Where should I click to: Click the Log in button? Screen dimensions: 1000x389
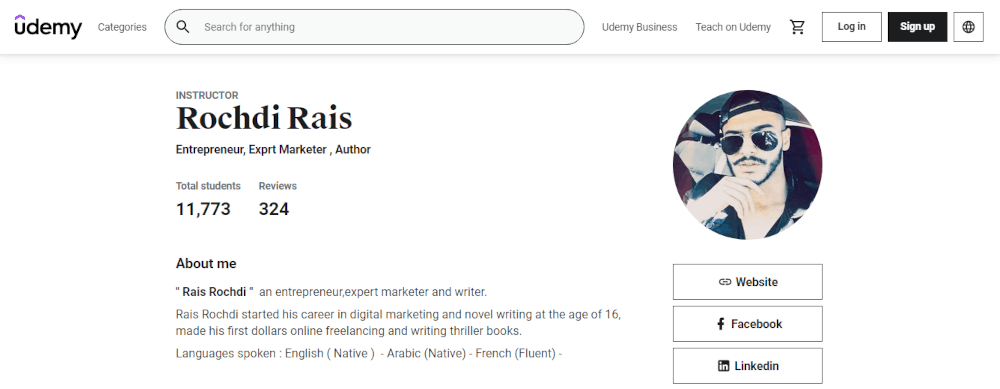click(x=851, y=27)
